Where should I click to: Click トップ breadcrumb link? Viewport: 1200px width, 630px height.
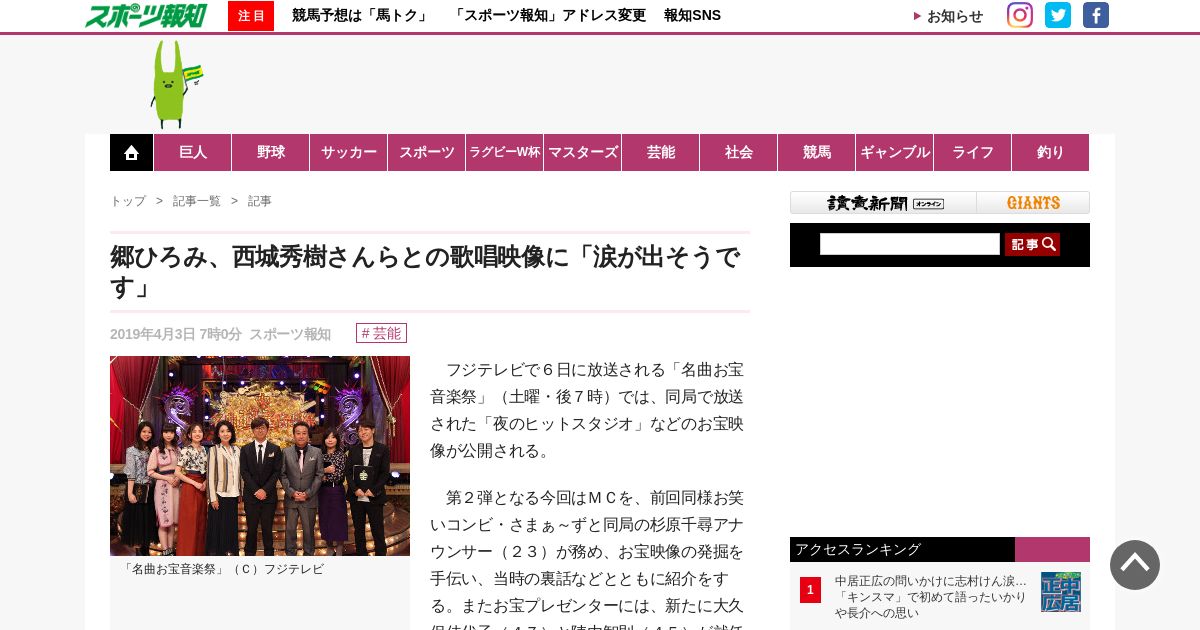click(128, 201)
